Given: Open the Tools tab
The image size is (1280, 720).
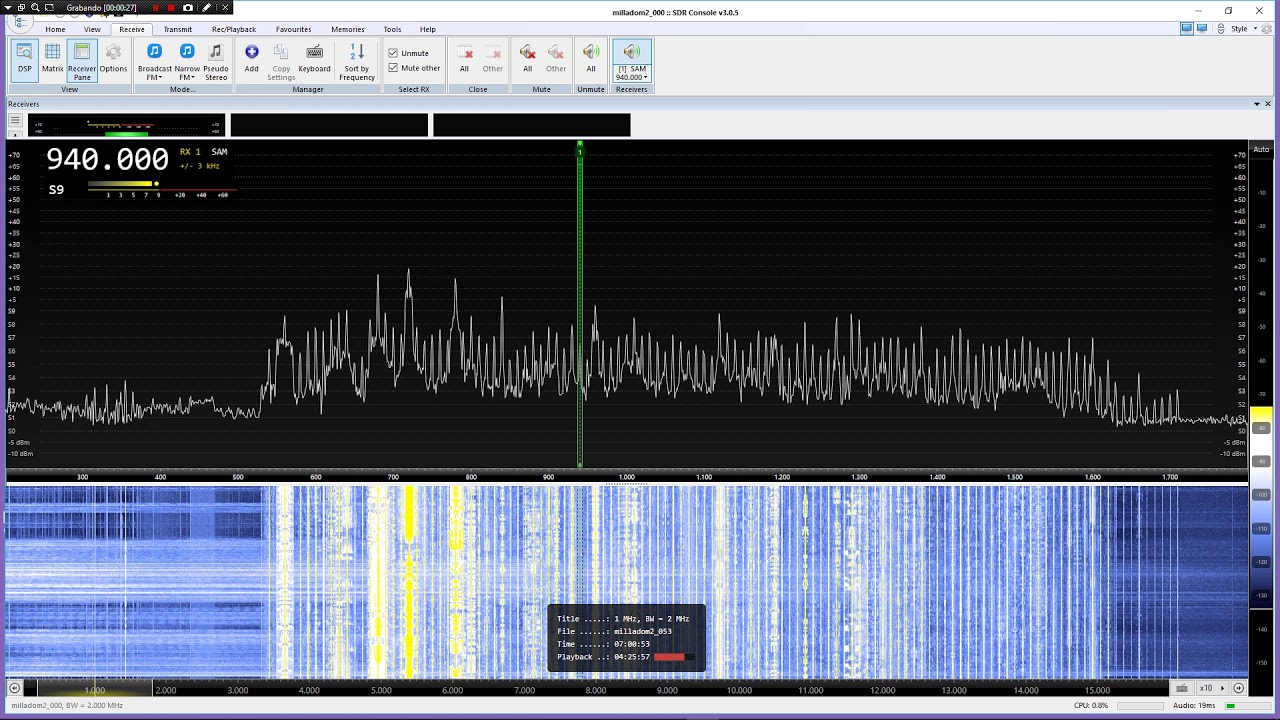Looking at the screenshot, I should [x=392, y=29].
